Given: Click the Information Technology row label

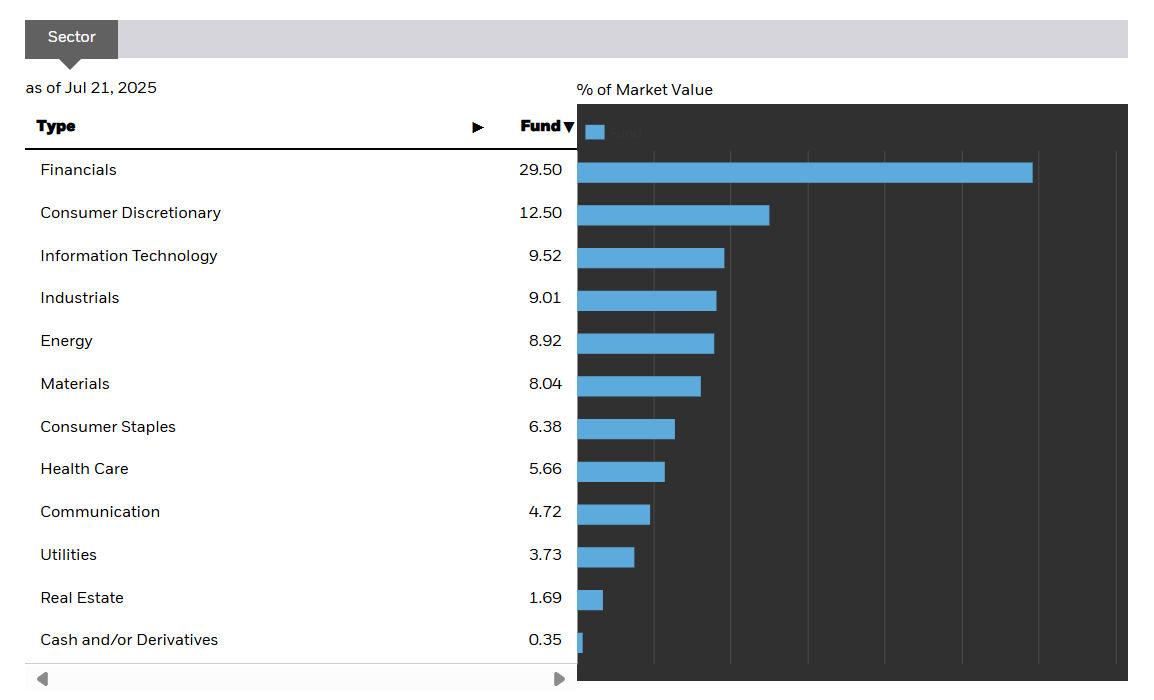Looking at the screenshot, I should tap(129, 256).
